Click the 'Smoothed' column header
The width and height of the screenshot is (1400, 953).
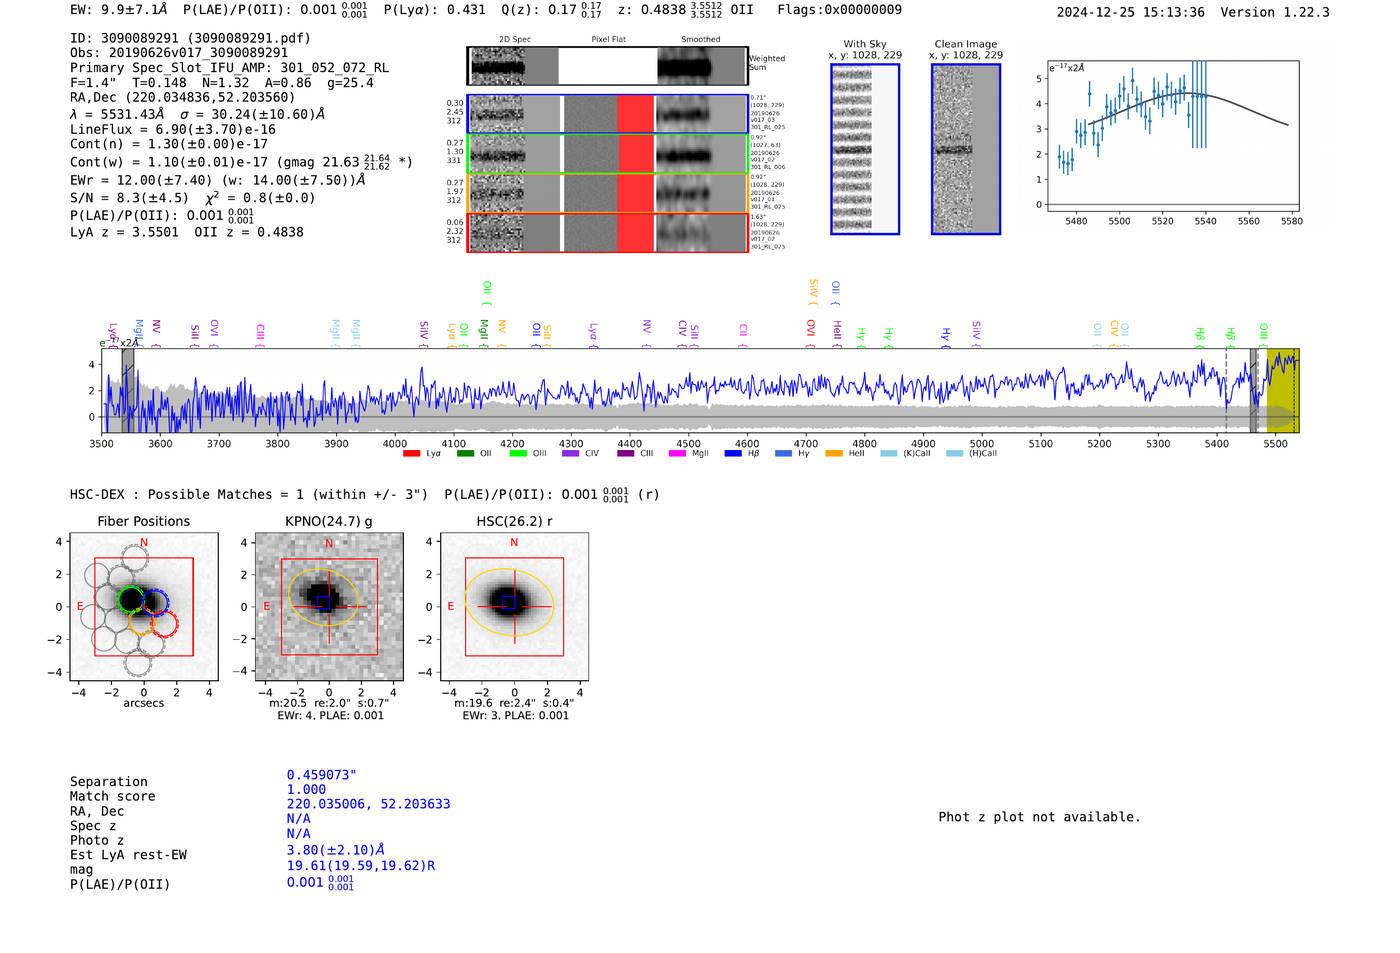tap(700, 40)
